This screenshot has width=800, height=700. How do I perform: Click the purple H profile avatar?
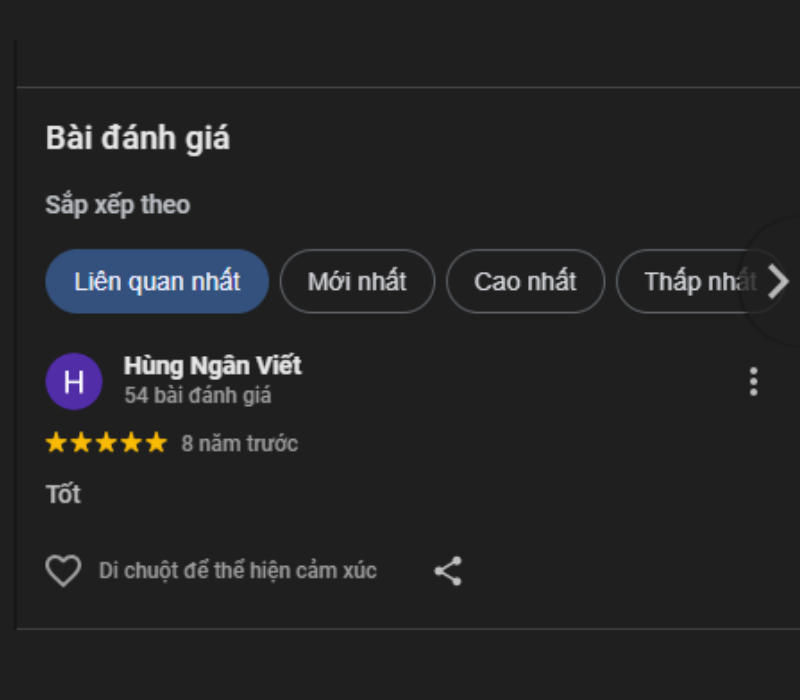74,381
